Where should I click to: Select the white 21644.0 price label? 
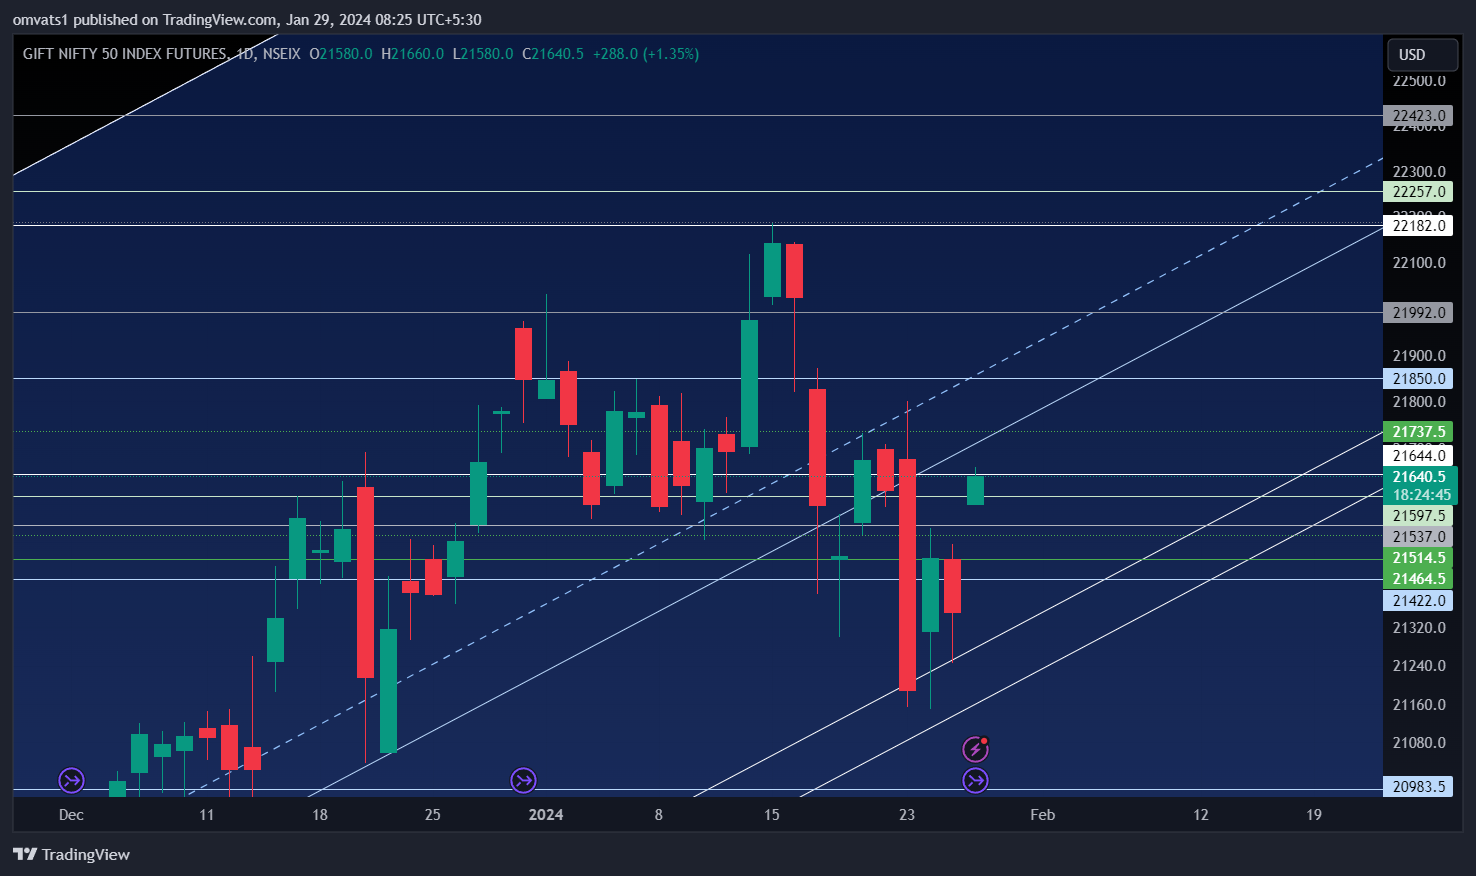pos(1418,456)
